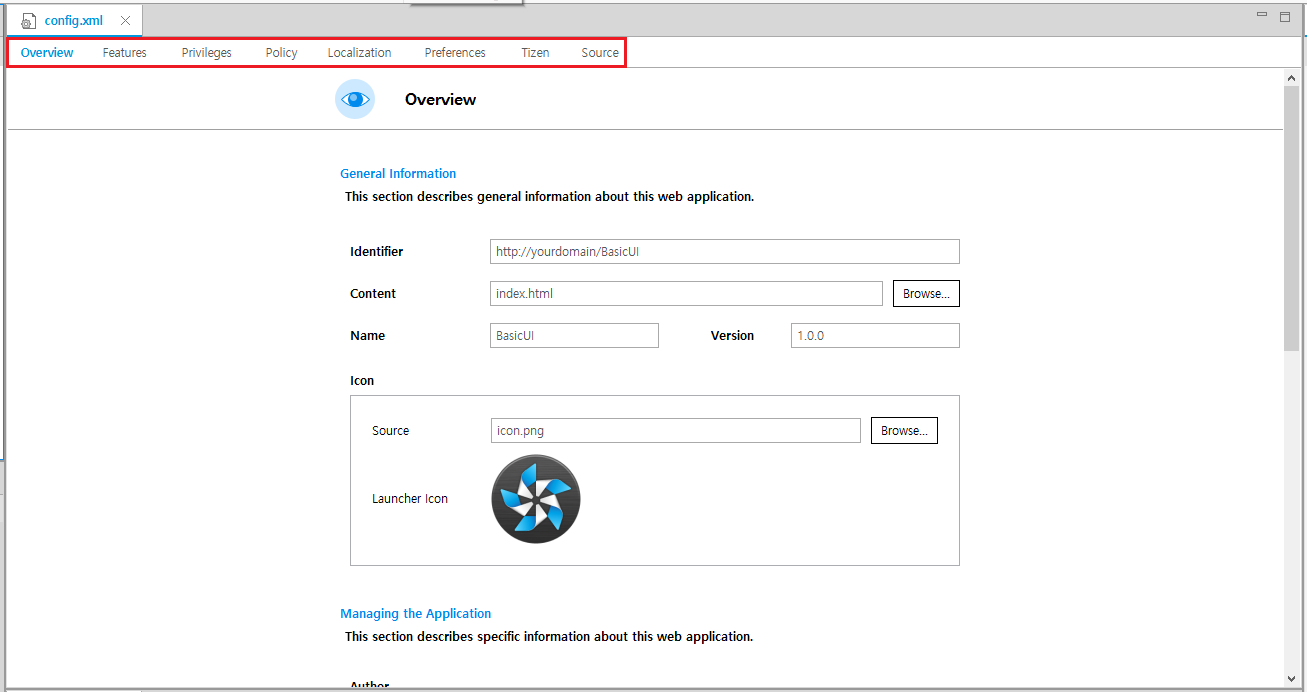Focus the Name text field
The width and height of the screenshot is (1307, 692).
[574, 336]
